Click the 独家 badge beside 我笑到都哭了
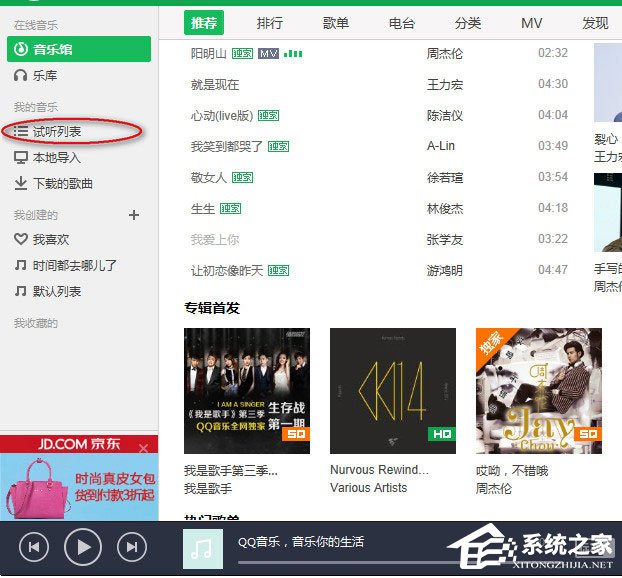The image size is (622, 578). (x=278, y=147)
